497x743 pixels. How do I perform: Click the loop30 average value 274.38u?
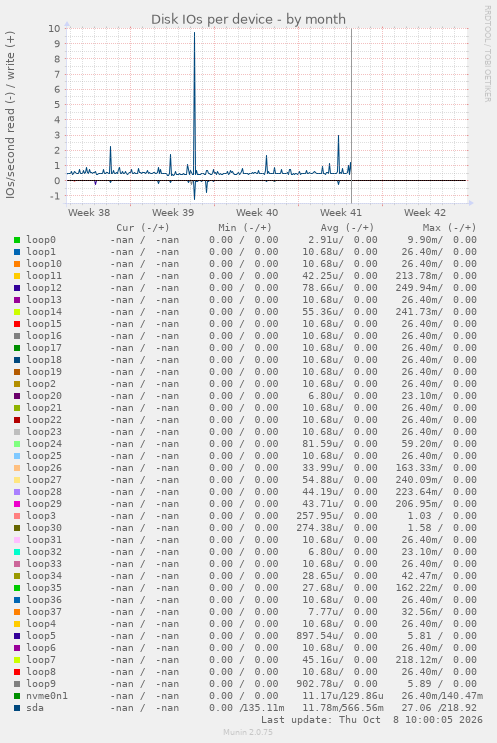(320, 528)
